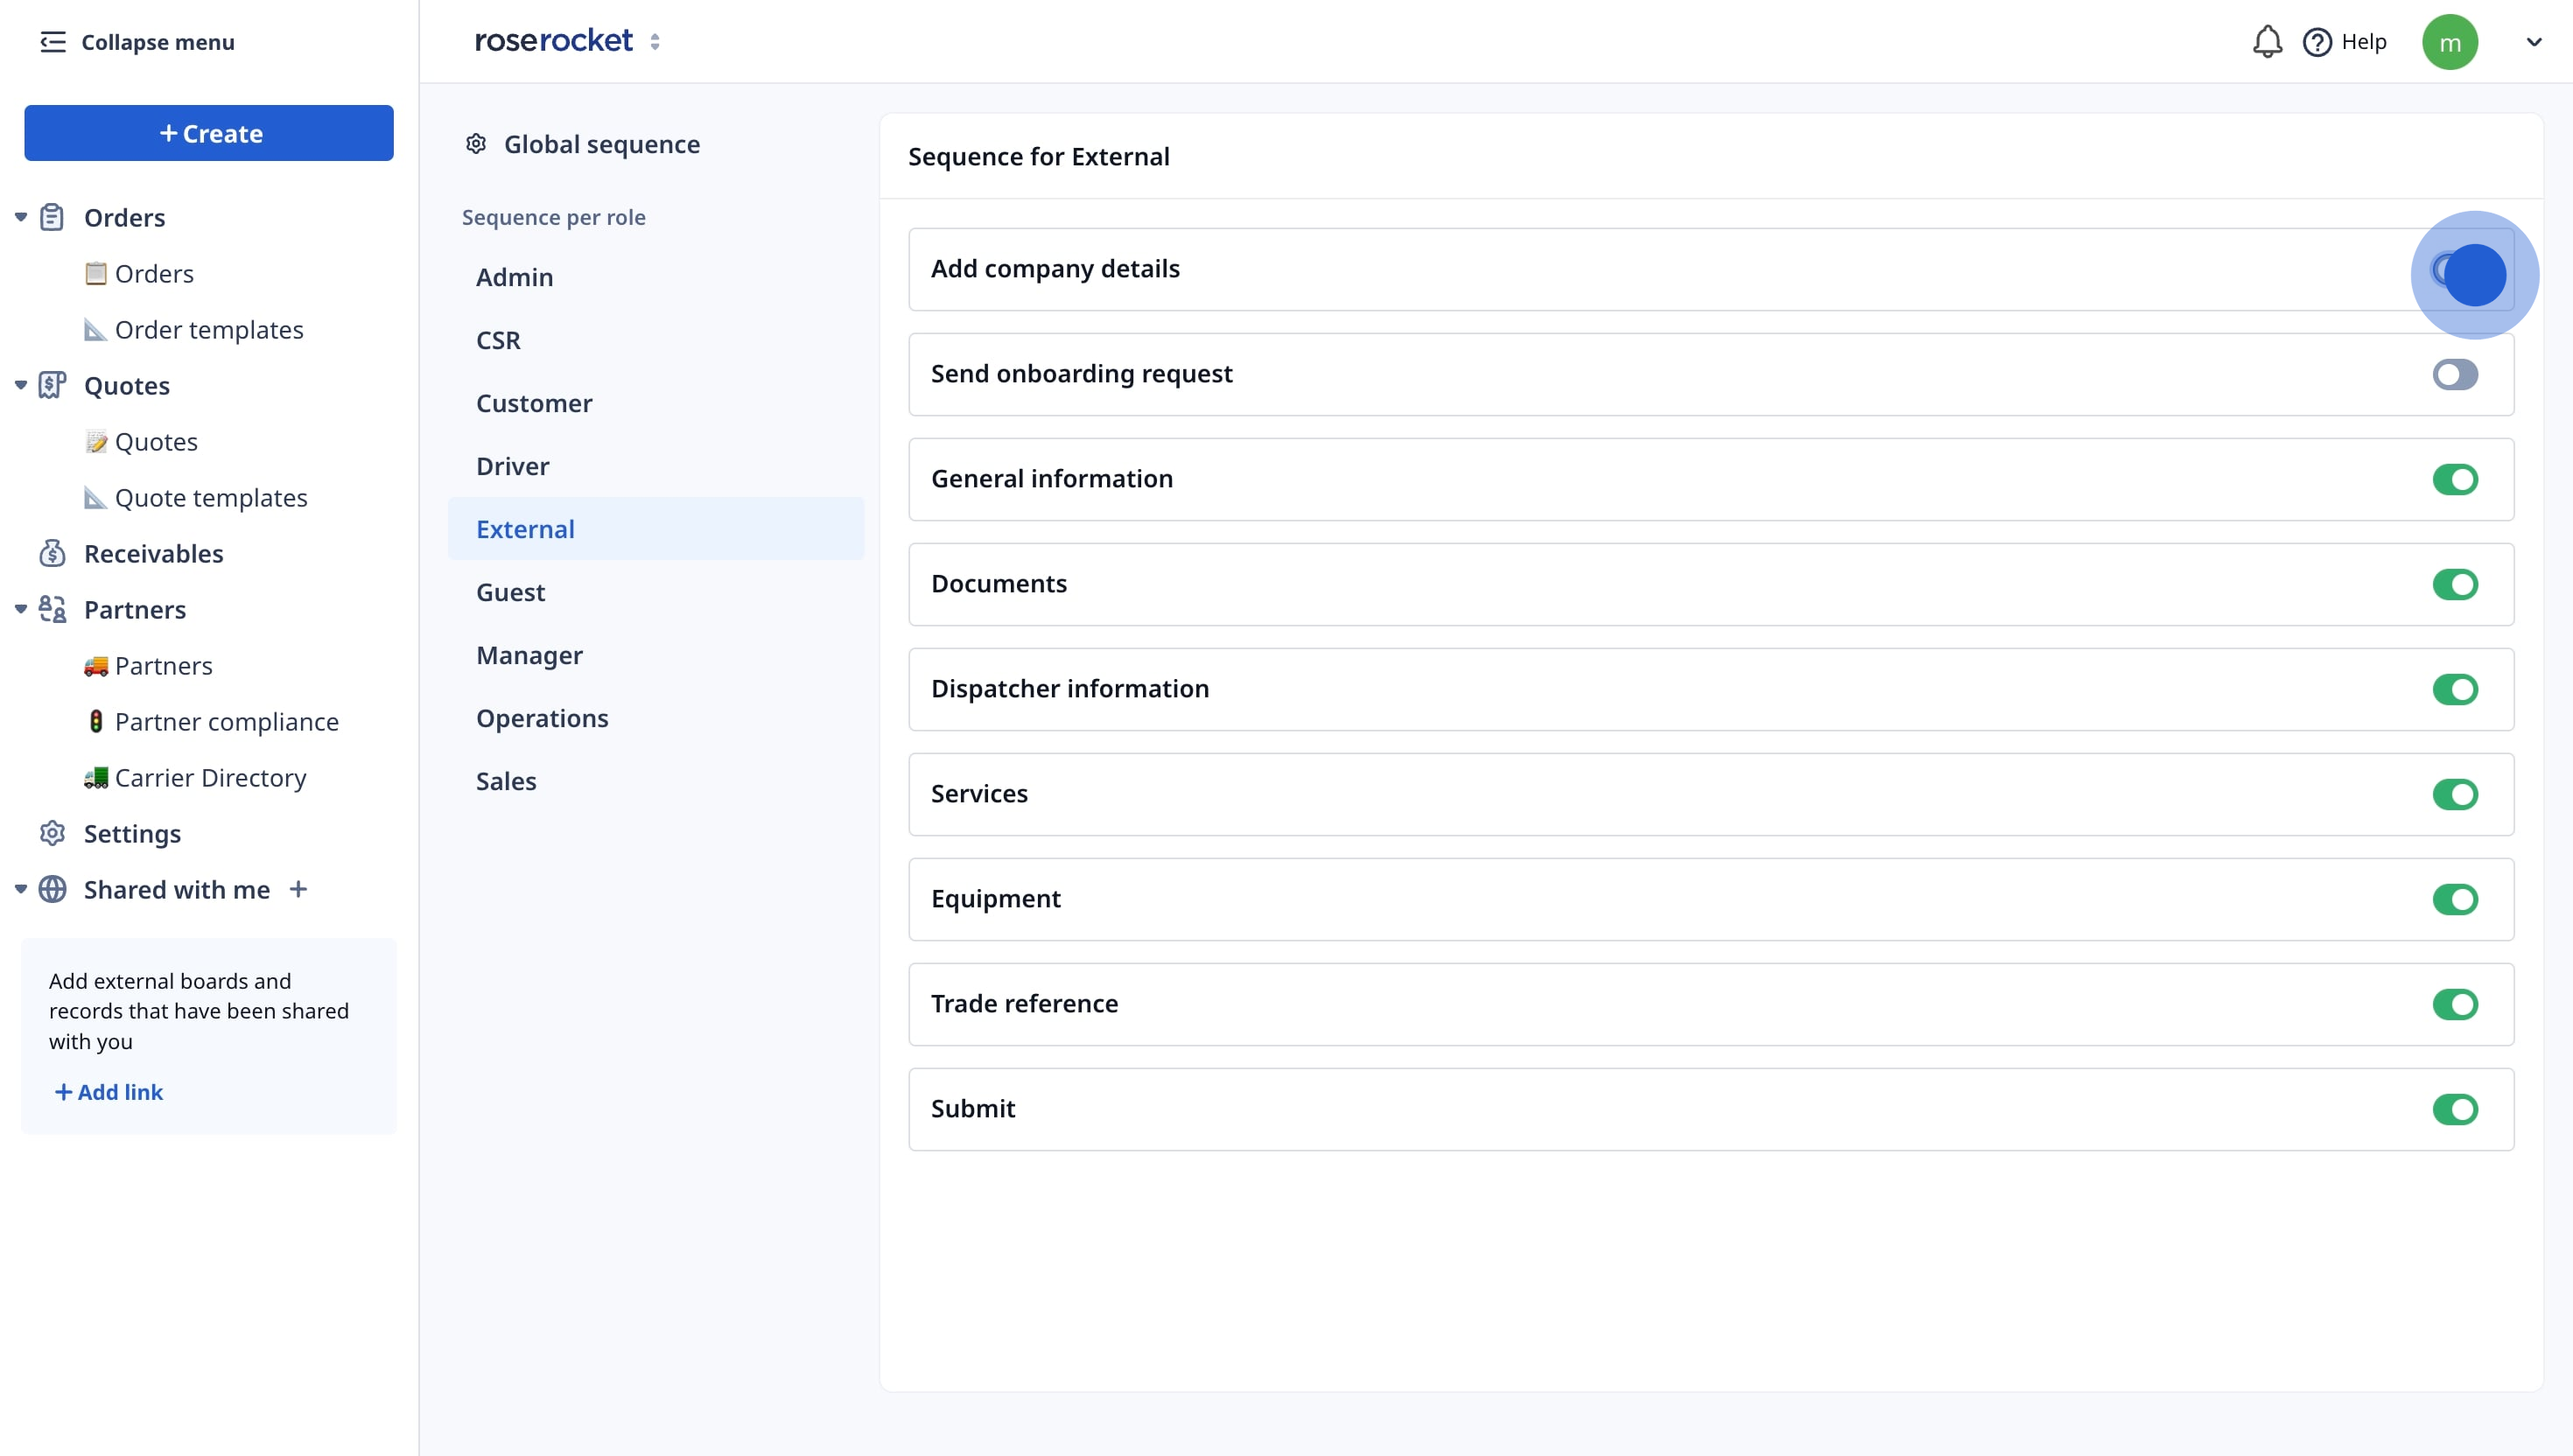Viewport: 2573px width, 1456px height.
Task: Collapse the Quotes section arrow
Action: 20,385
